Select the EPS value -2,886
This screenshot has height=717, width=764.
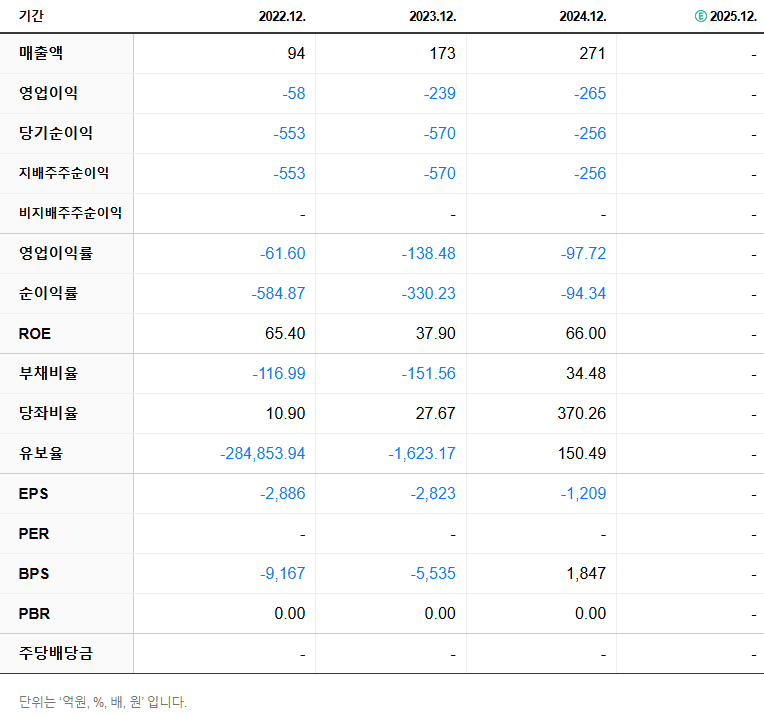[x=283, y=493]
